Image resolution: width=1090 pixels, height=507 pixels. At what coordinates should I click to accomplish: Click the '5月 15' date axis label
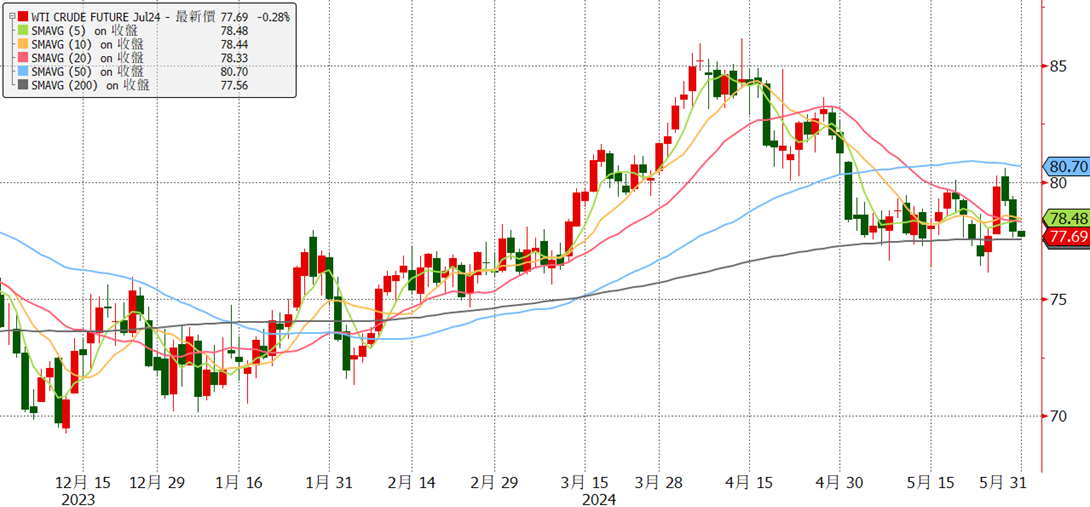click(x=930, y=482)
